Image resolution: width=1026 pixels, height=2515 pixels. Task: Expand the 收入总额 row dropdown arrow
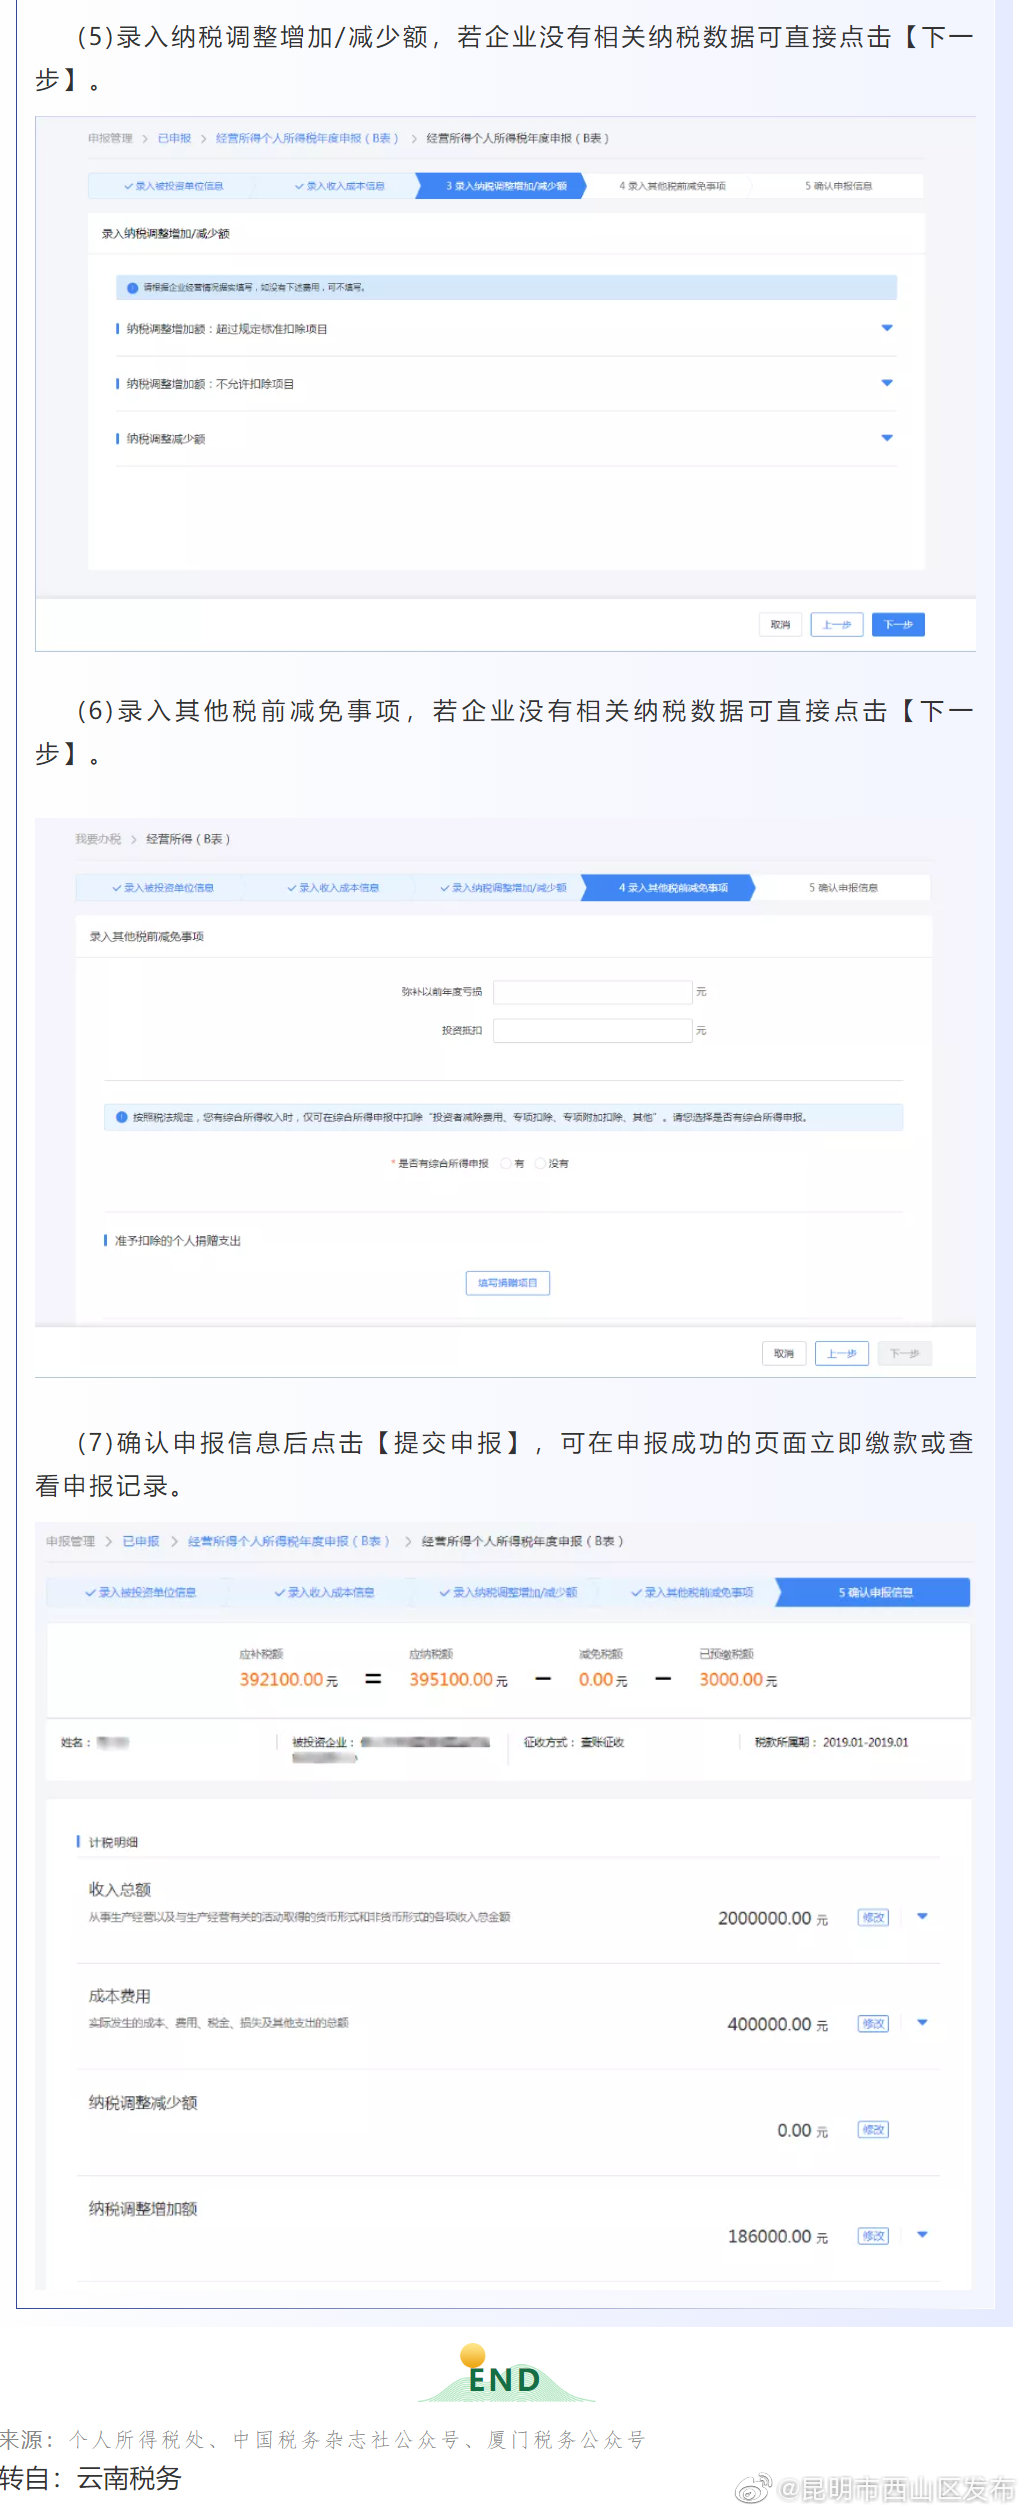coord(922,1917)
